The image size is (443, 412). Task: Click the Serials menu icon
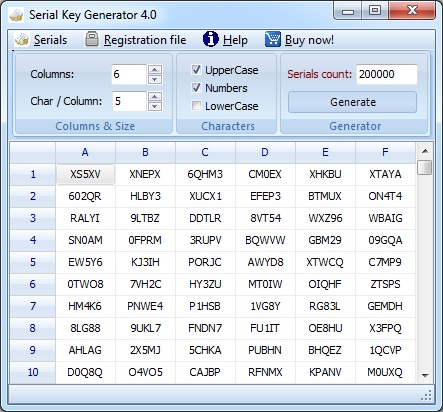click(x=22, y=40)
